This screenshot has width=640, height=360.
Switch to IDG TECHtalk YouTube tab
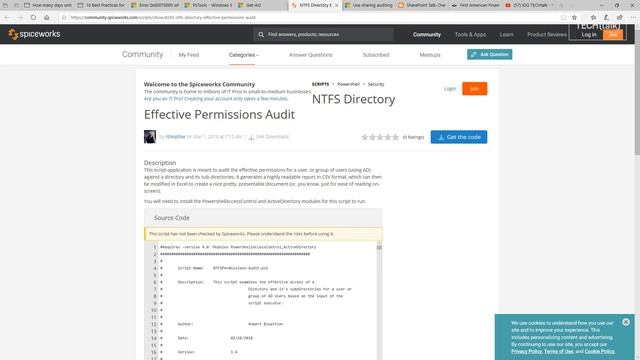[529, 5]
